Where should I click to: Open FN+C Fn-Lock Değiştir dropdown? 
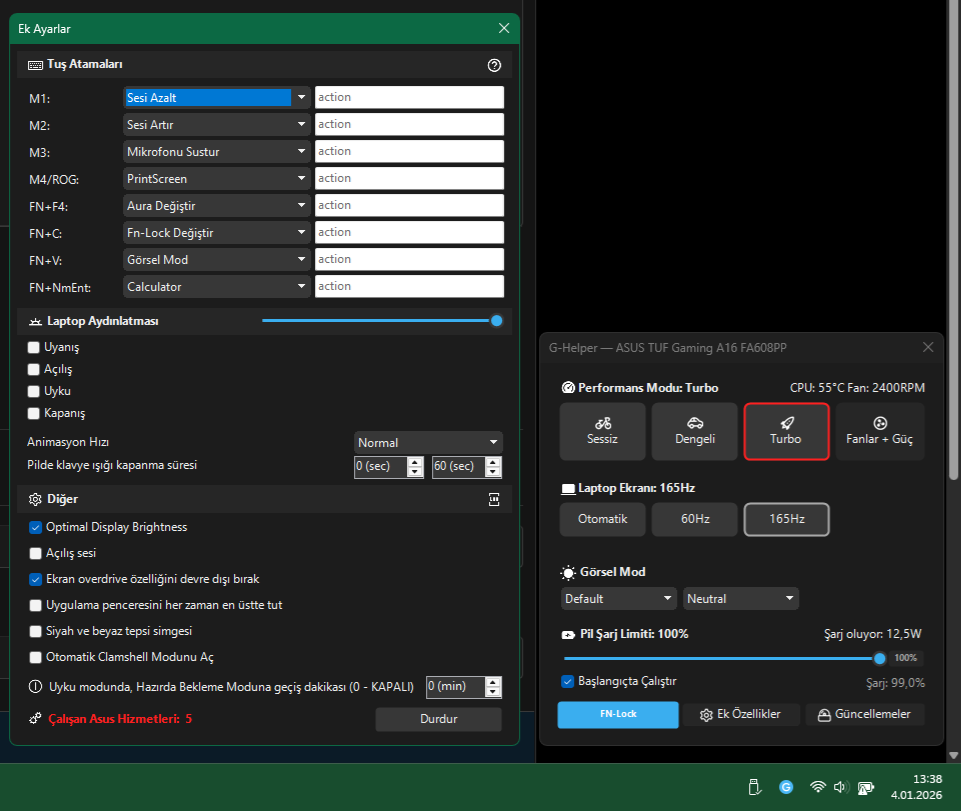[x=216, y=232]
